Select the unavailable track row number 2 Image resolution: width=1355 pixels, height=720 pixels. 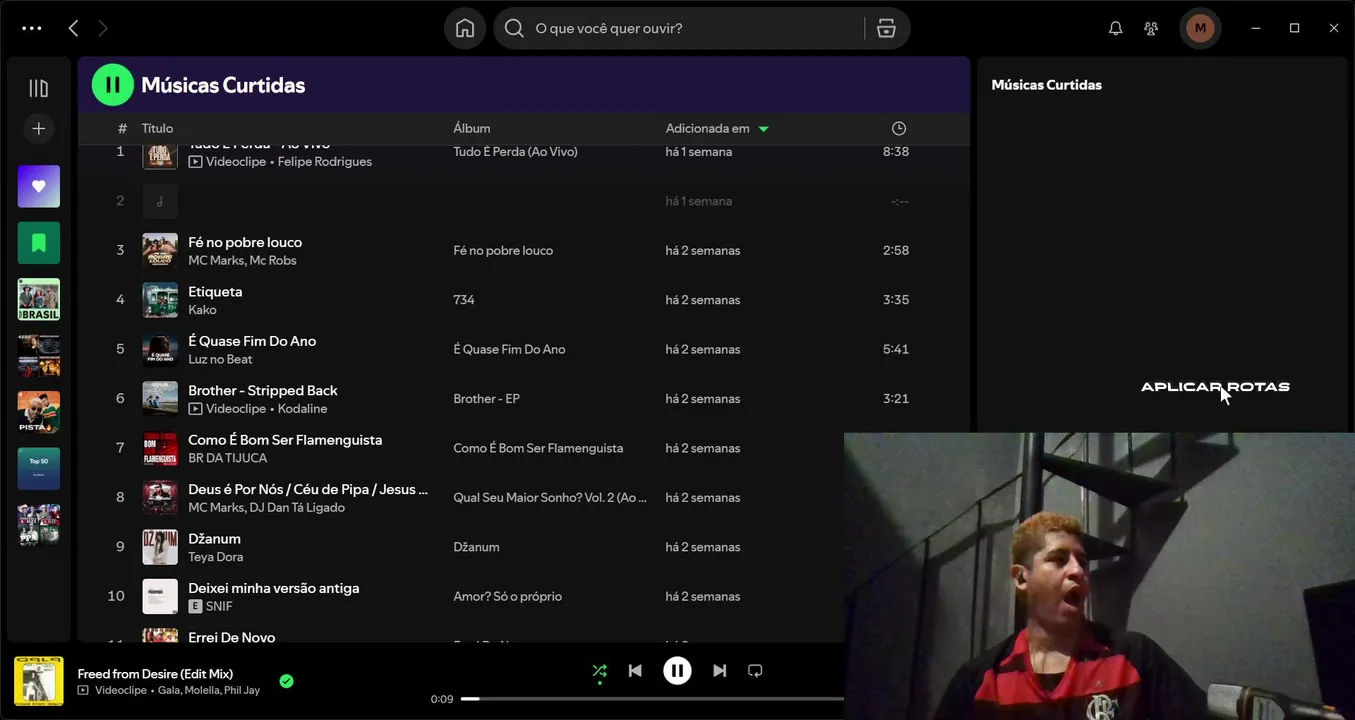pyautogui.click(x=524, y=201)
